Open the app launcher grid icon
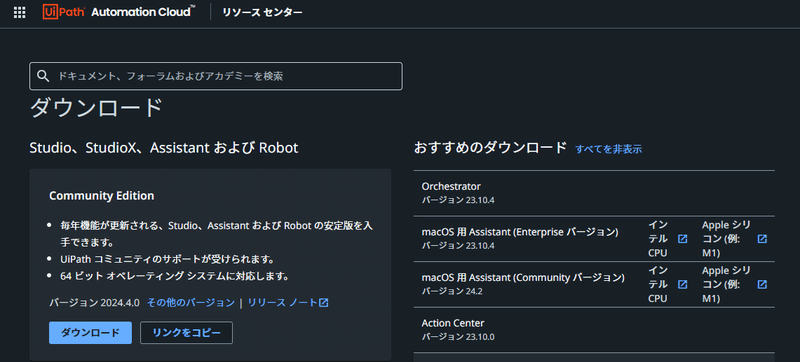Screen dimensions: 800x362 [19, 13]
